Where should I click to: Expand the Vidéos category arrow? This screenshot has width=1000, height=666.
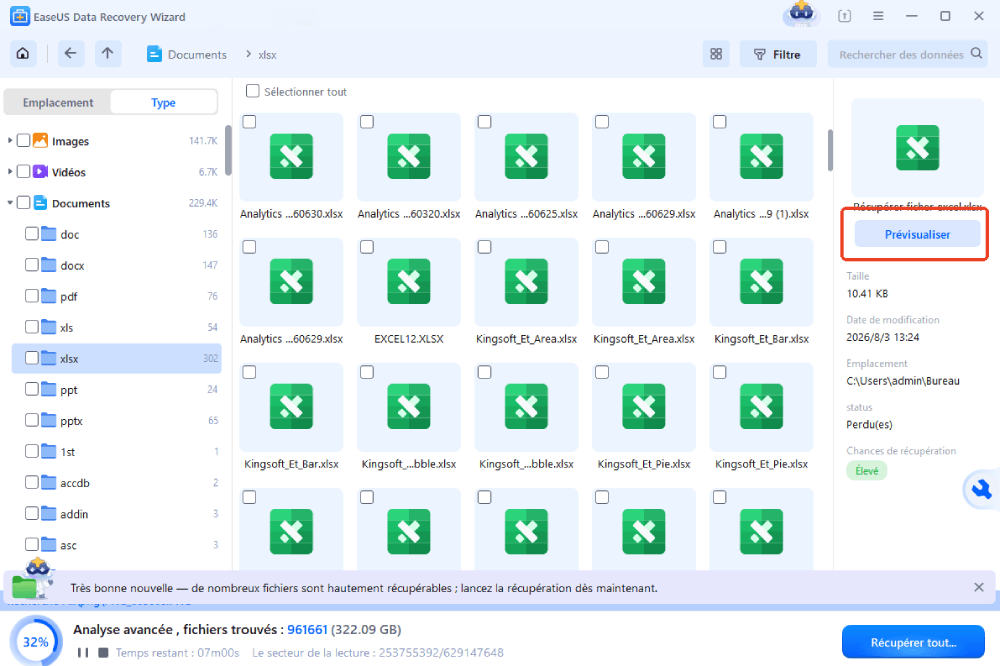point(10,172)
